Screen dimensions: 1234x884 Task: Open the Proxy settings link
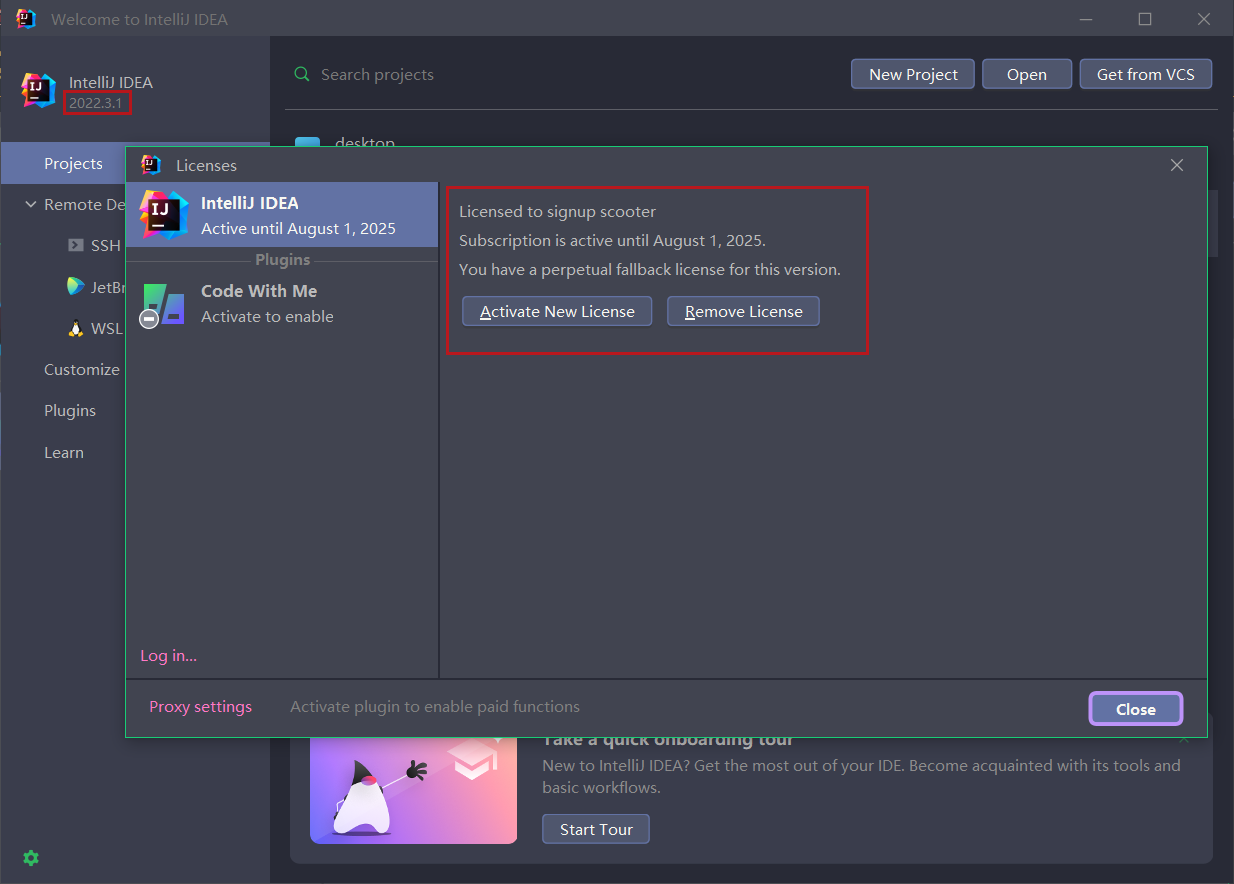(201, 707)
